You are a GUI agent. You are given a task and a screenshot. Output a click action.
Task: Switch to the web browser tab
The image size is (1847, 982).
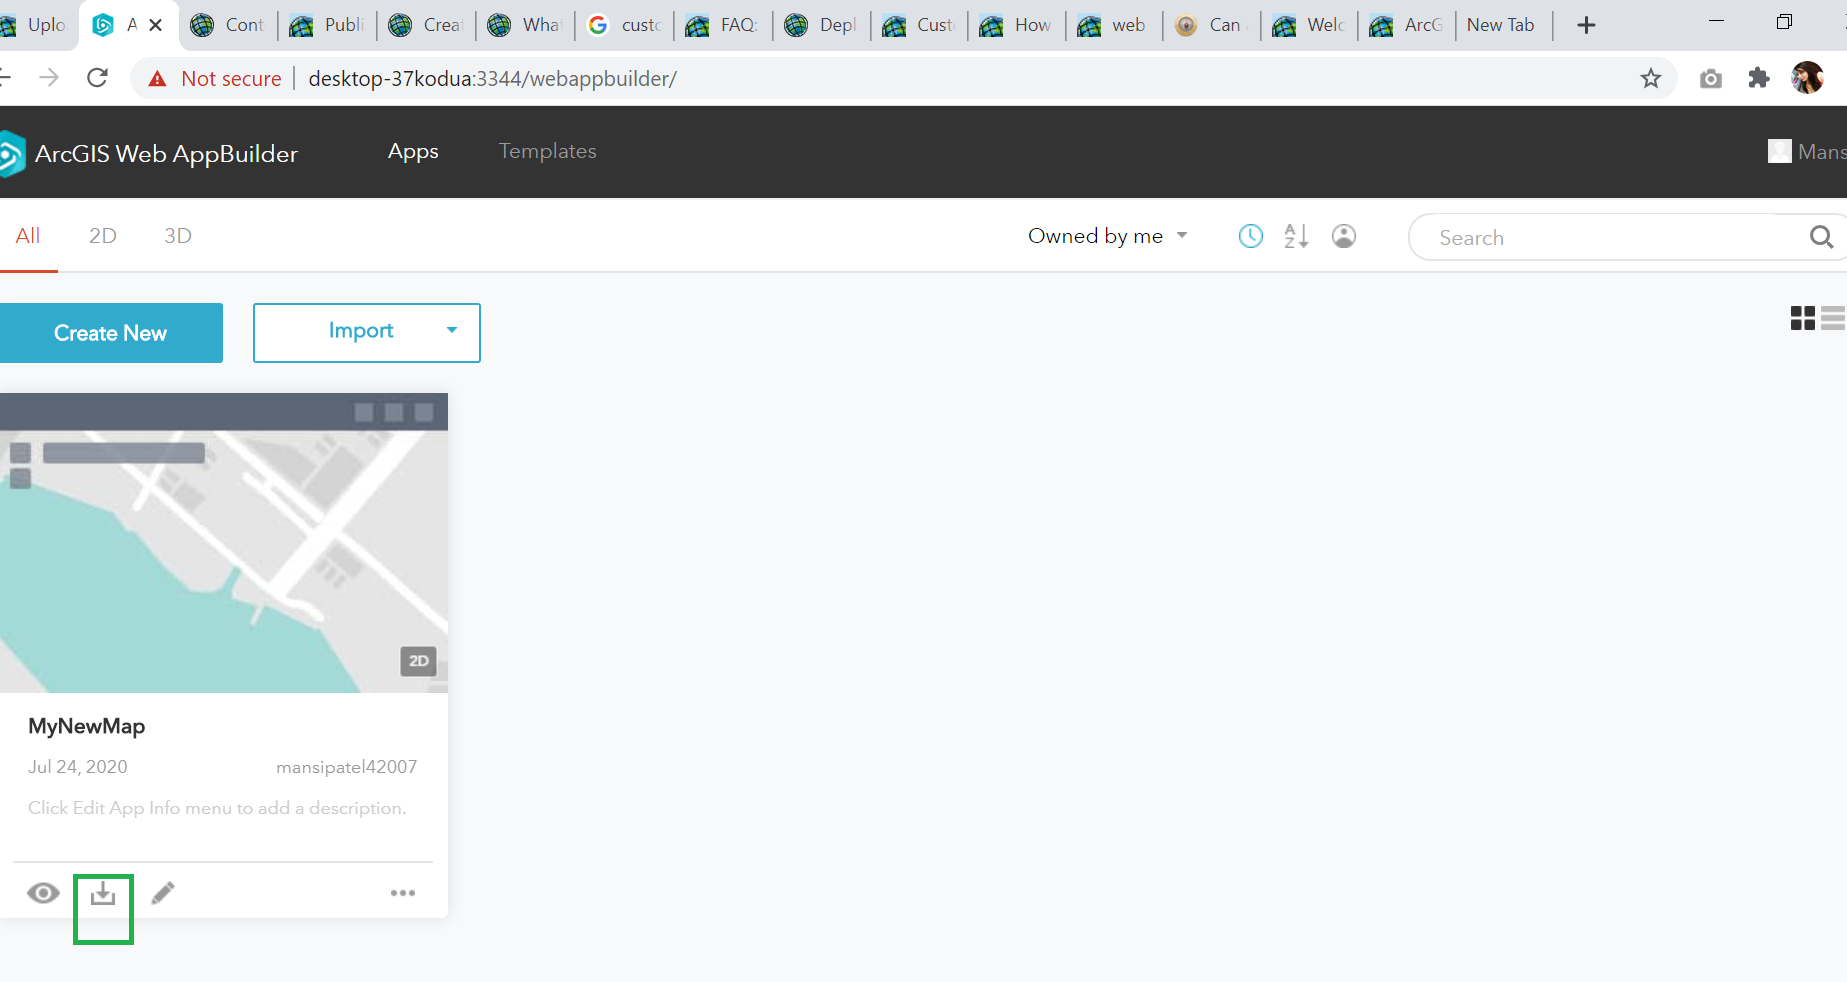pos(1113,25)
